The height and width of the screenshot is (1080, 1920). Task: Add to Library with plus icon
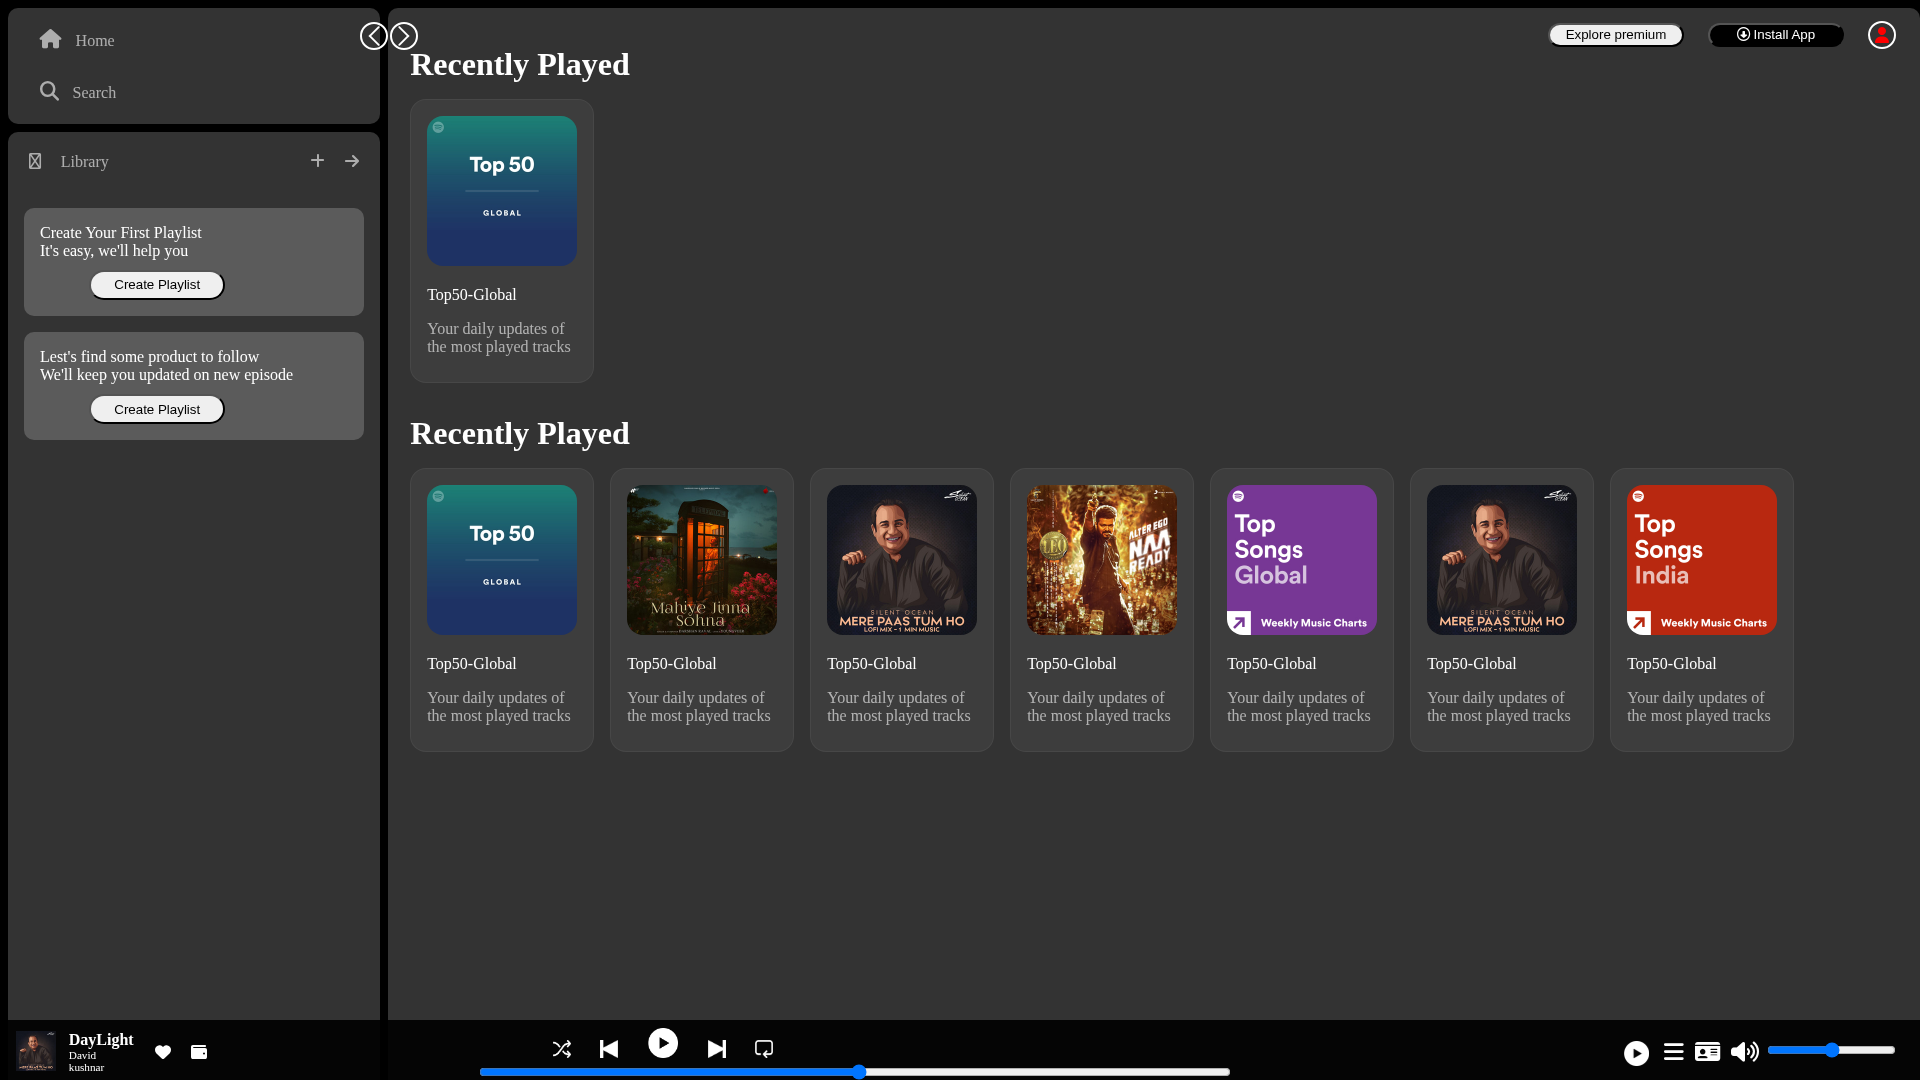(x=317, y=160)
